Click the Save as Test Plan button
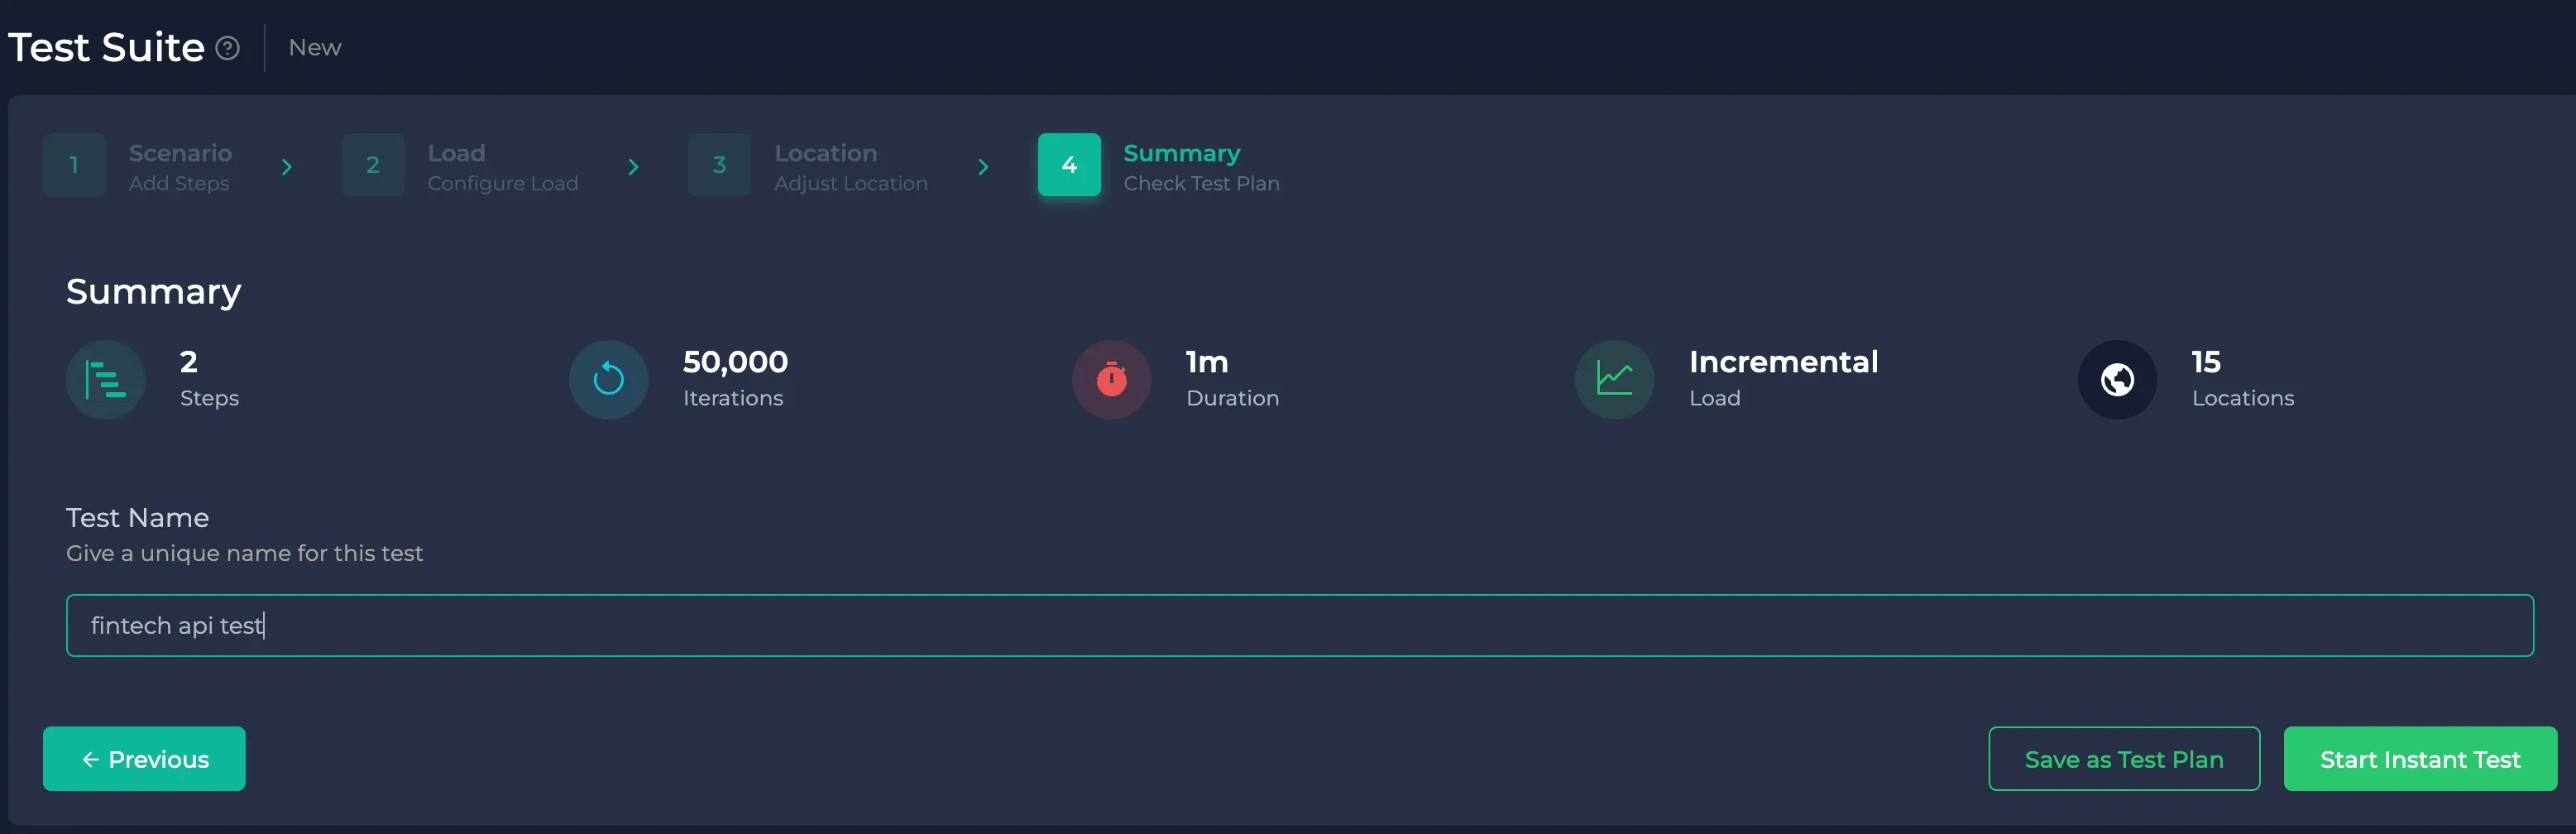Screen dimensions: 2576x834 [x=2124, y=759]
